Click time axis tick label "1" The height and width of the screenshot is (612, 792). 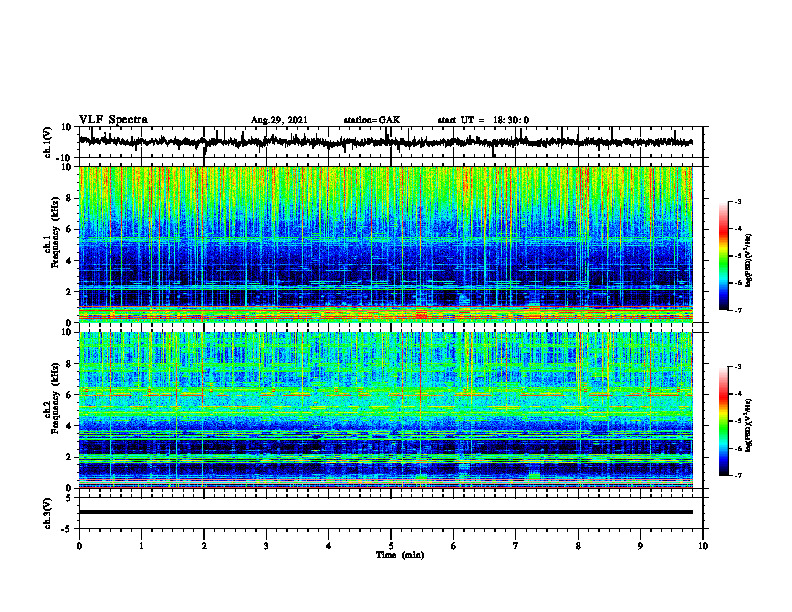[x=141, y=546]
